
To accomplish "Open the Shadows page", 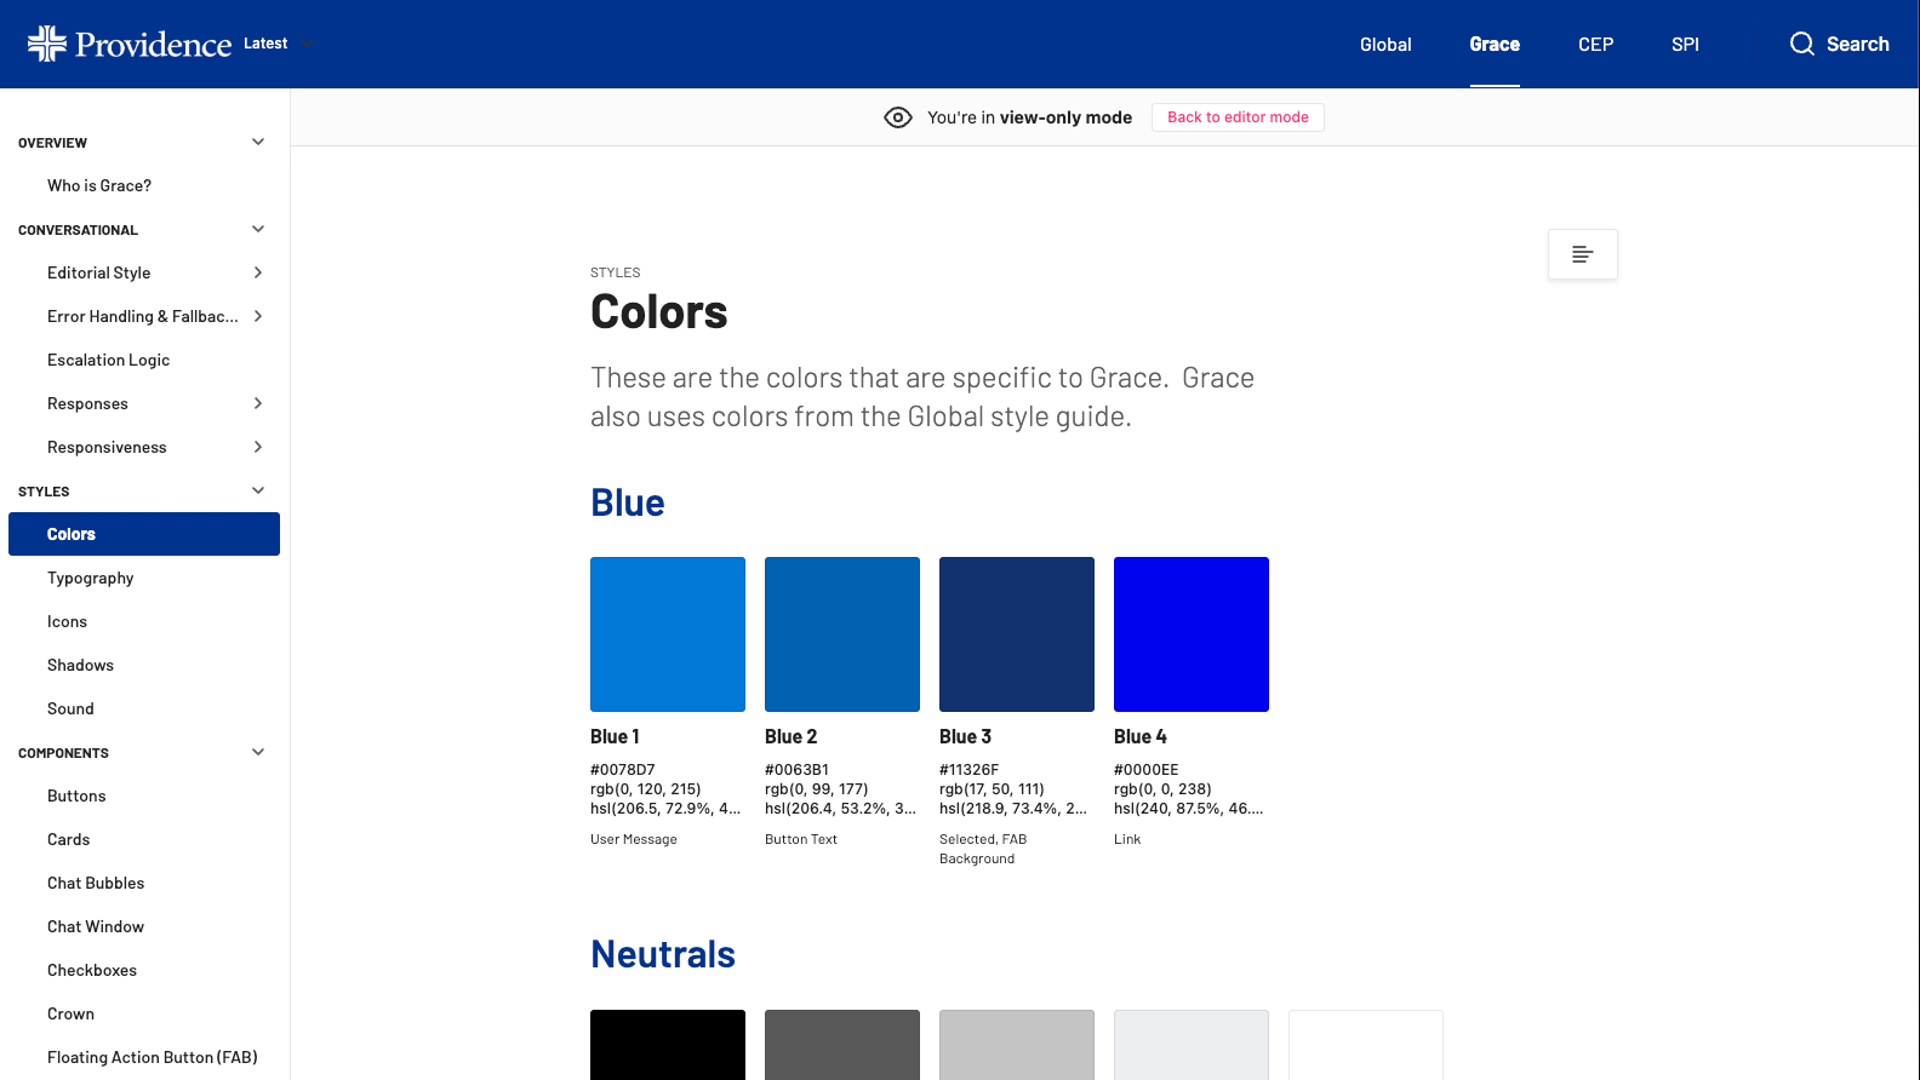I will (80, 665).
